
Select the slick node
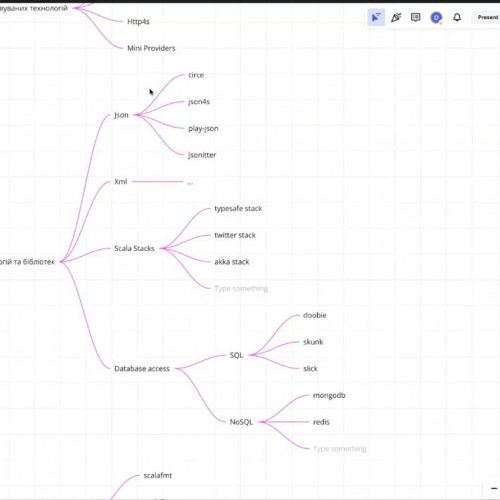[310, 369]
